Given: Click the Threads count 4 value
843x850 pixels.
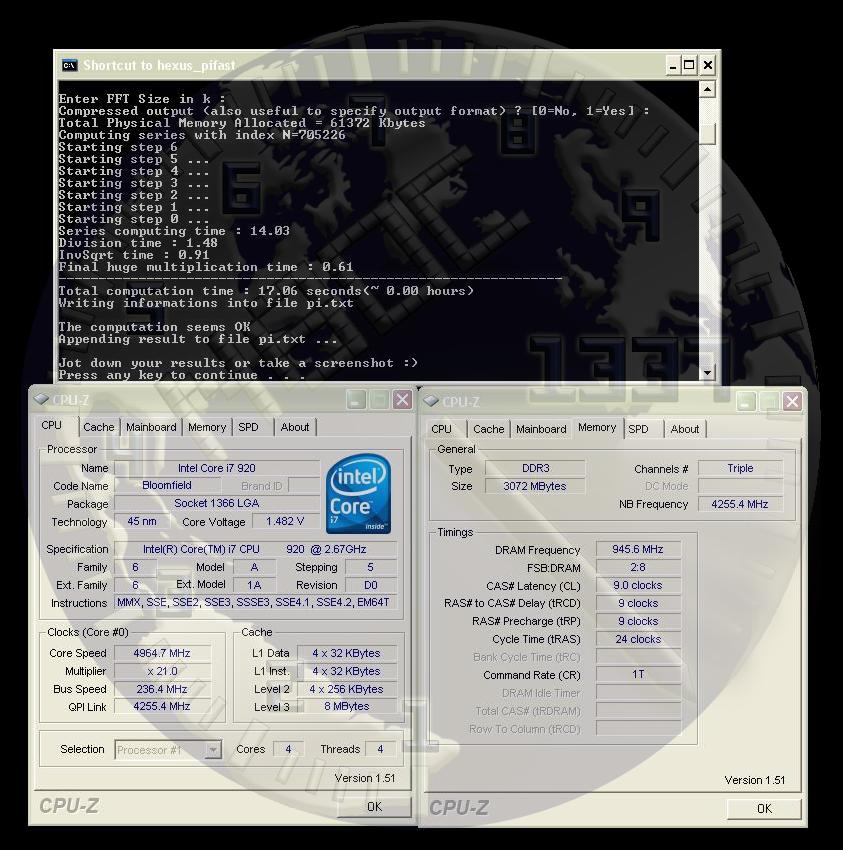Looking at the screenshot, I should (381, 749).
